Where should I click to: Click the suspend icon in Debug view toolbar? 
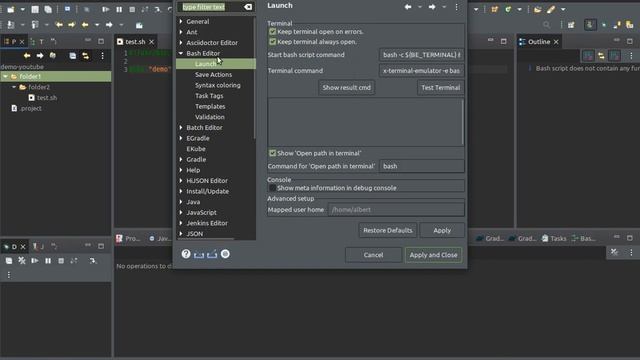click(48, 260)
